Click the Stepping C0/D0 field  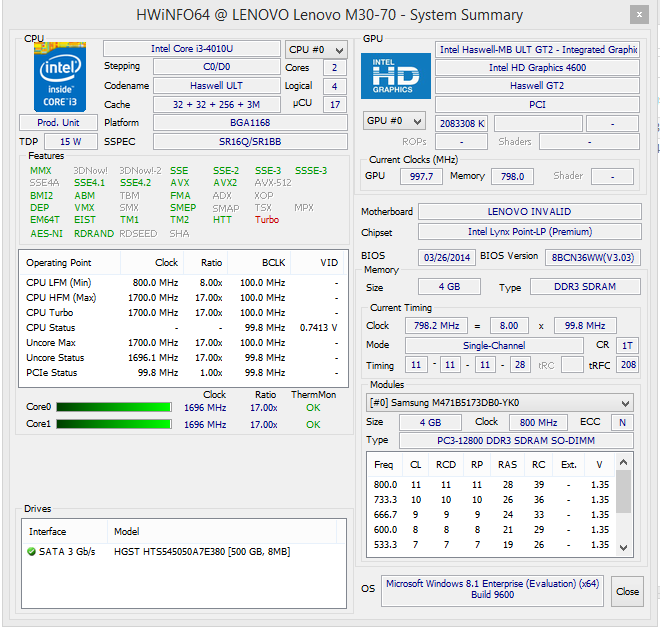[x=217, y=67]
